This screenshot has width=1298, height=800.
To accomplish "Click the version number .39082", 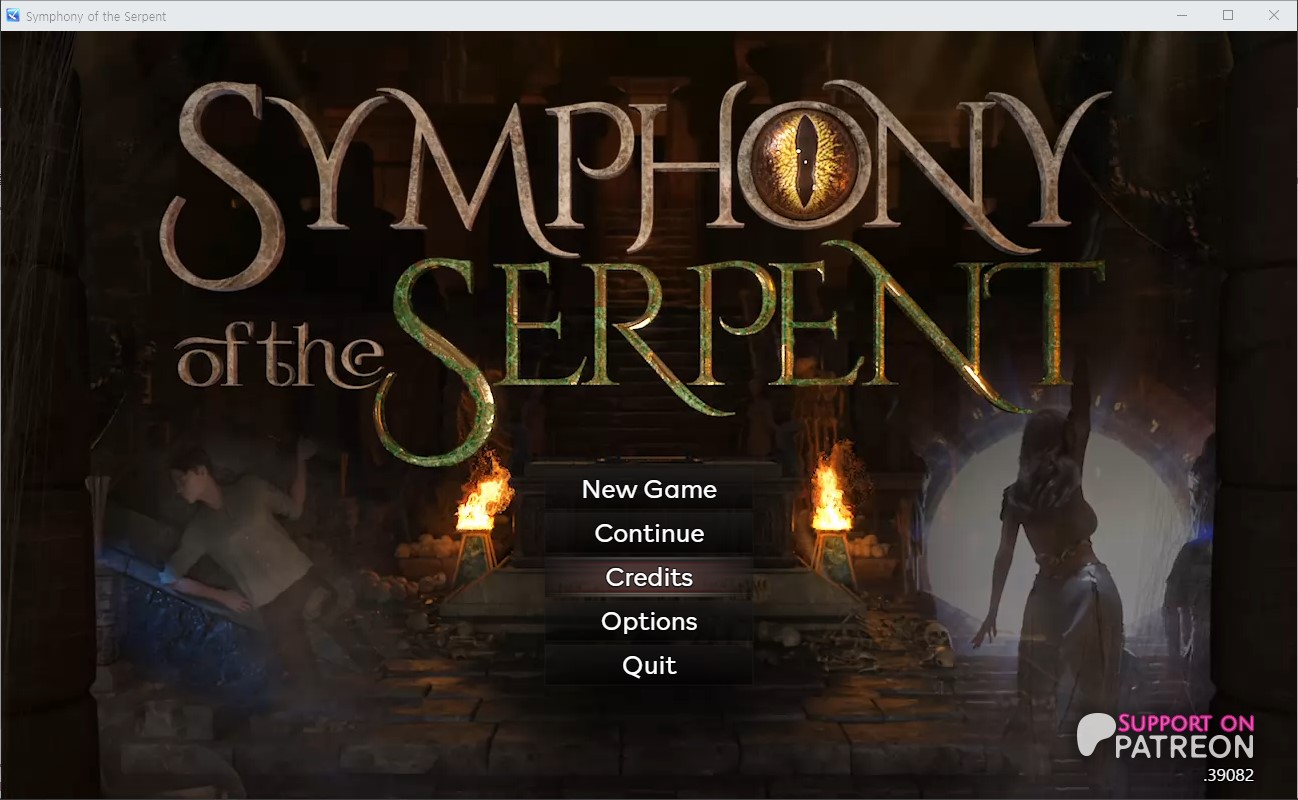I will point(1229,775).
